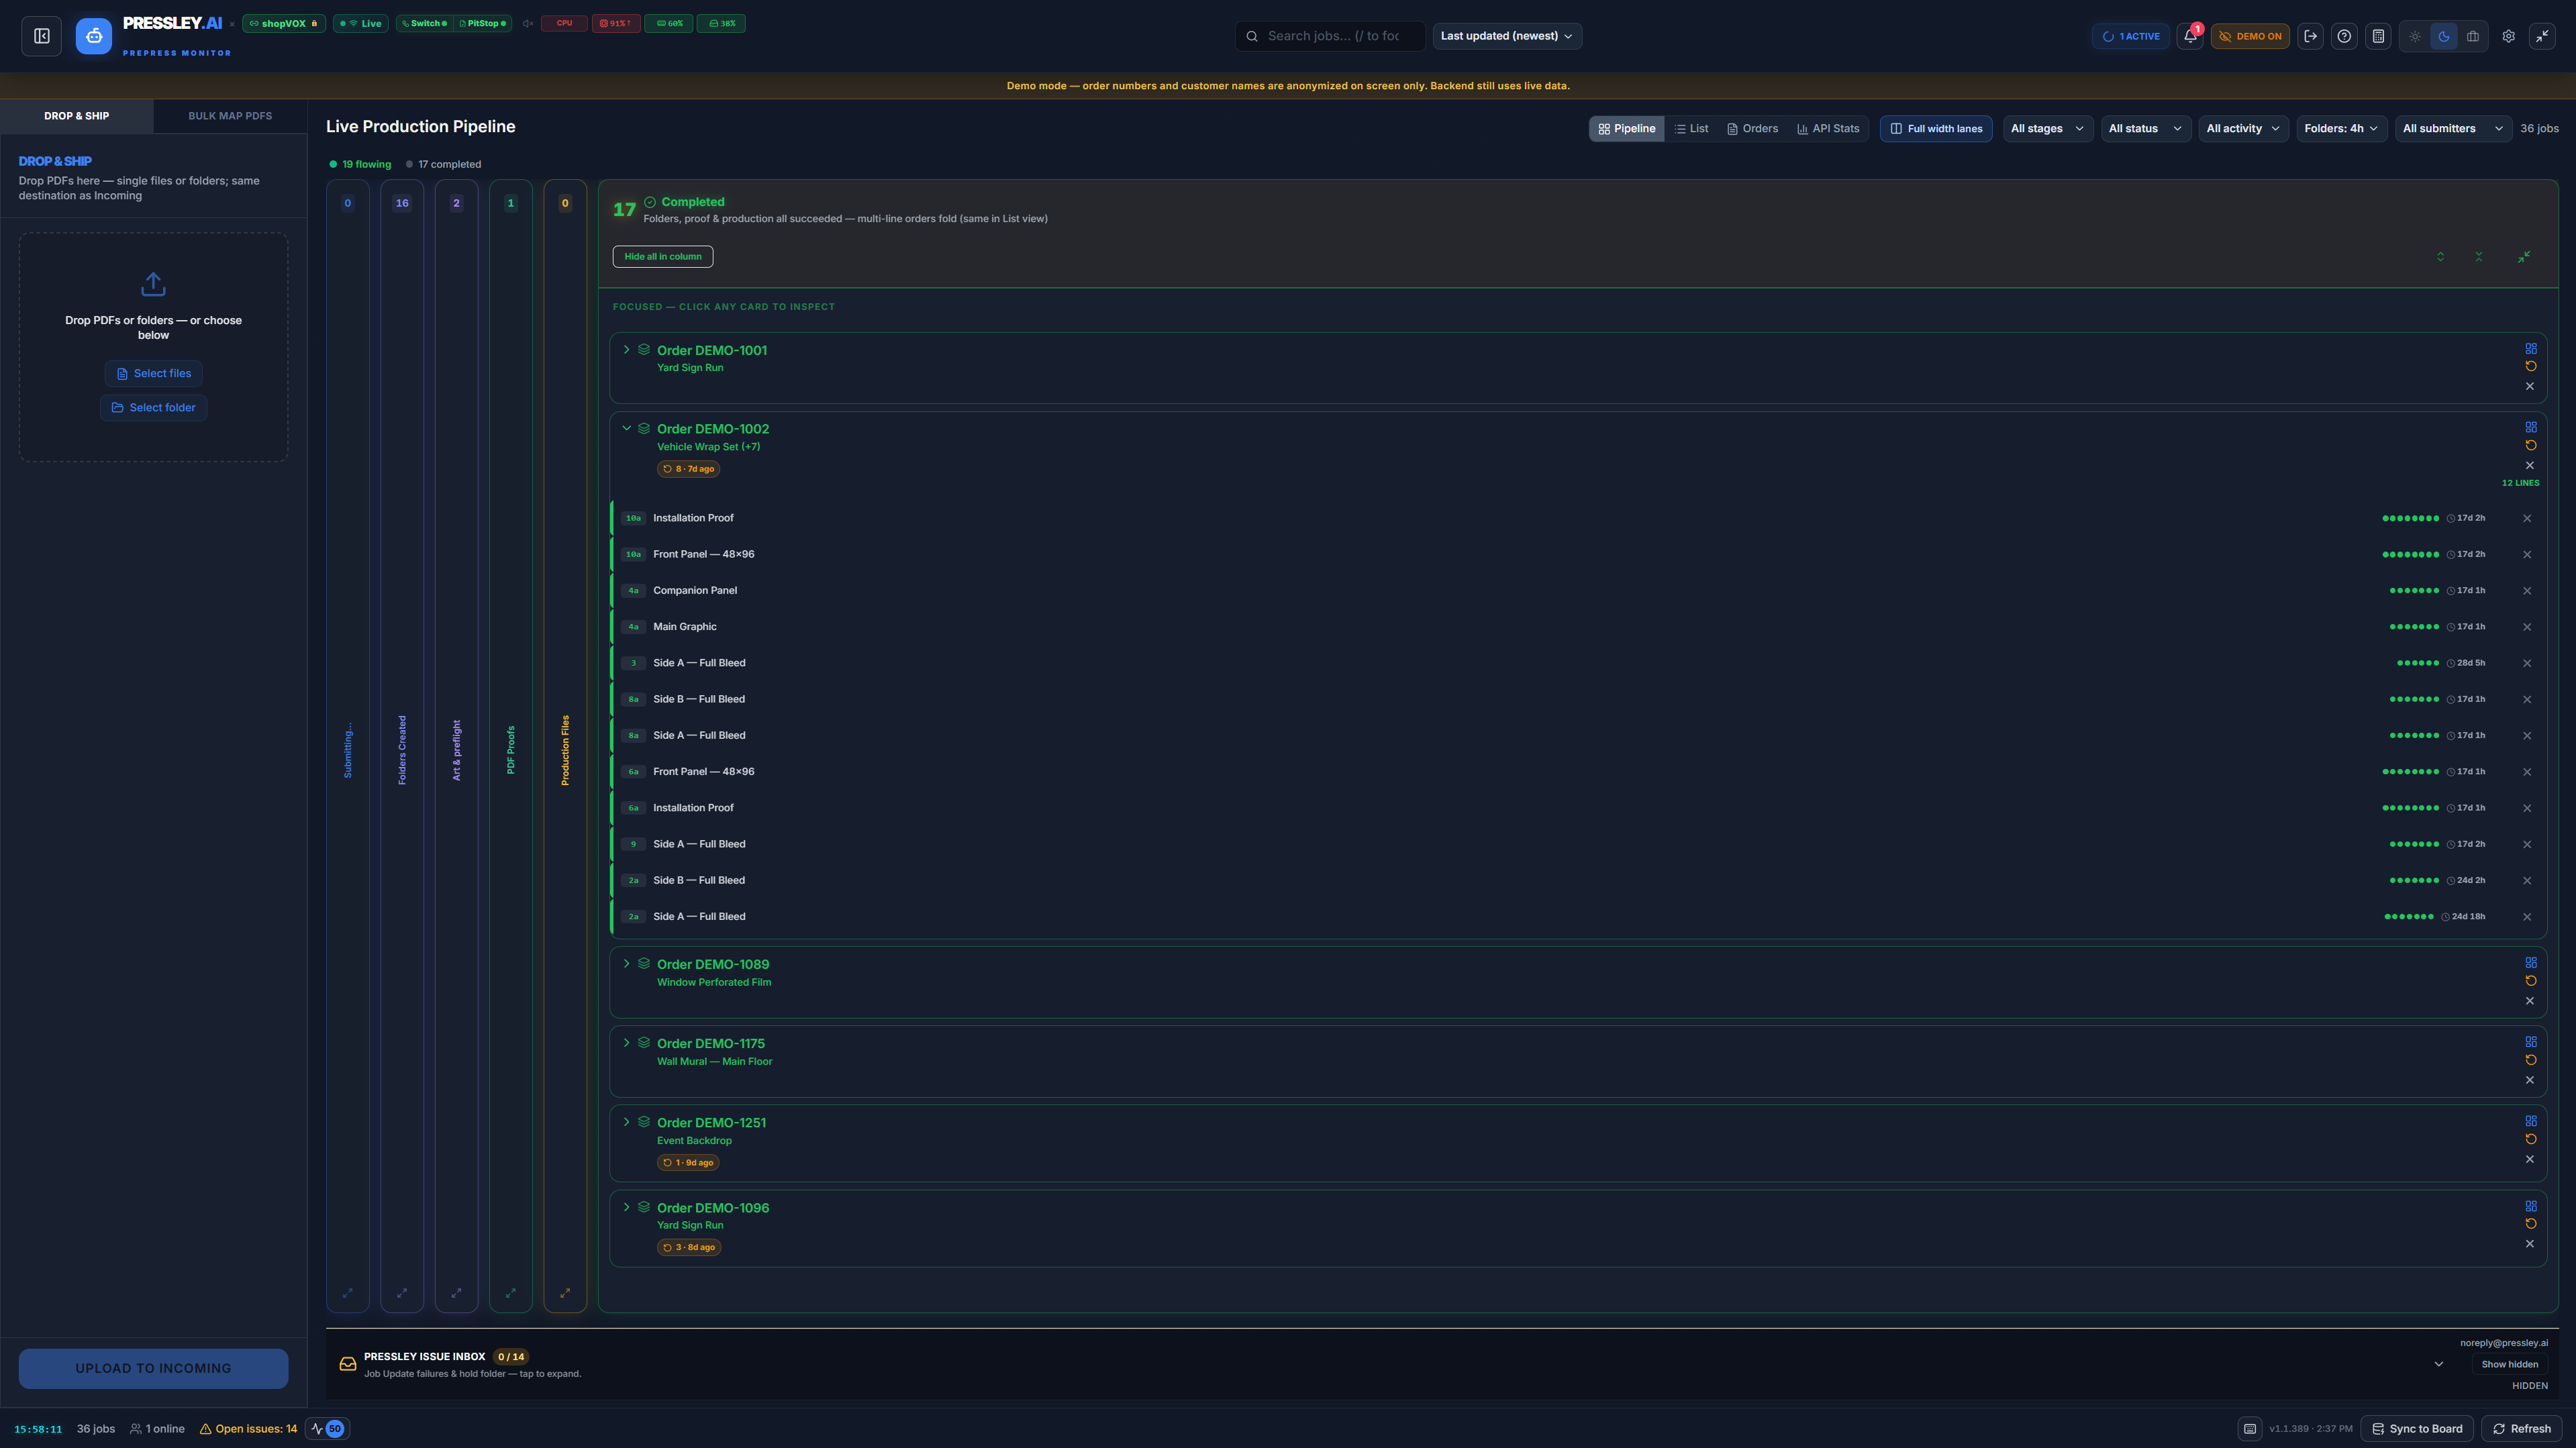Click the activity pulse icon in status bar
The image size is (2576, 1448).
coord(318,1429)
